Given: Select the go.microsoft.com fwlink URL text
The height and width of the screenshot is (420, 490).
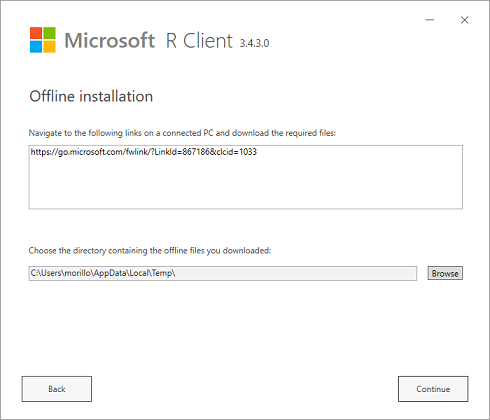Looking at the screenshot, I should (144, 152).
